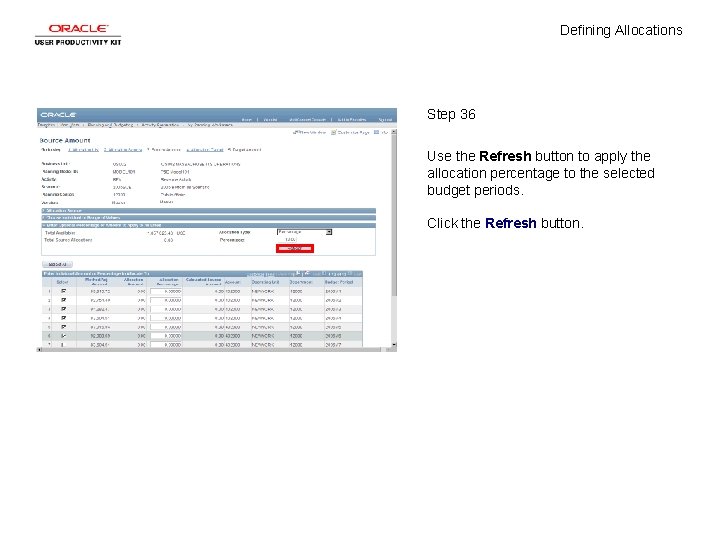Select My Planning Workspace breadcrumb
Screen dimensions: 720x540
coord(210,125)
